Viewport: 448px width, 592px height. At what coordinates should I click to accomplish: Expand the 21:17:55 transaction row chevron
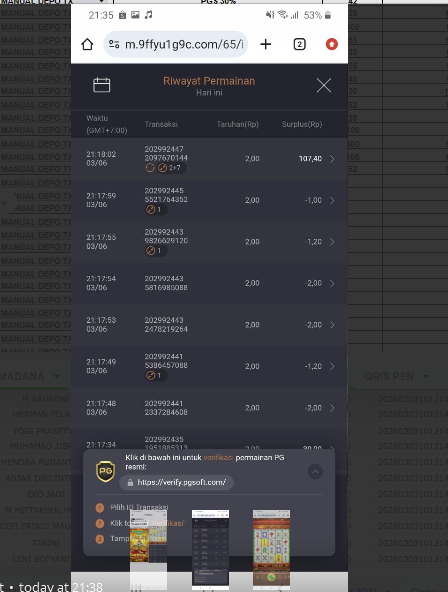click(x=332, y=242)
